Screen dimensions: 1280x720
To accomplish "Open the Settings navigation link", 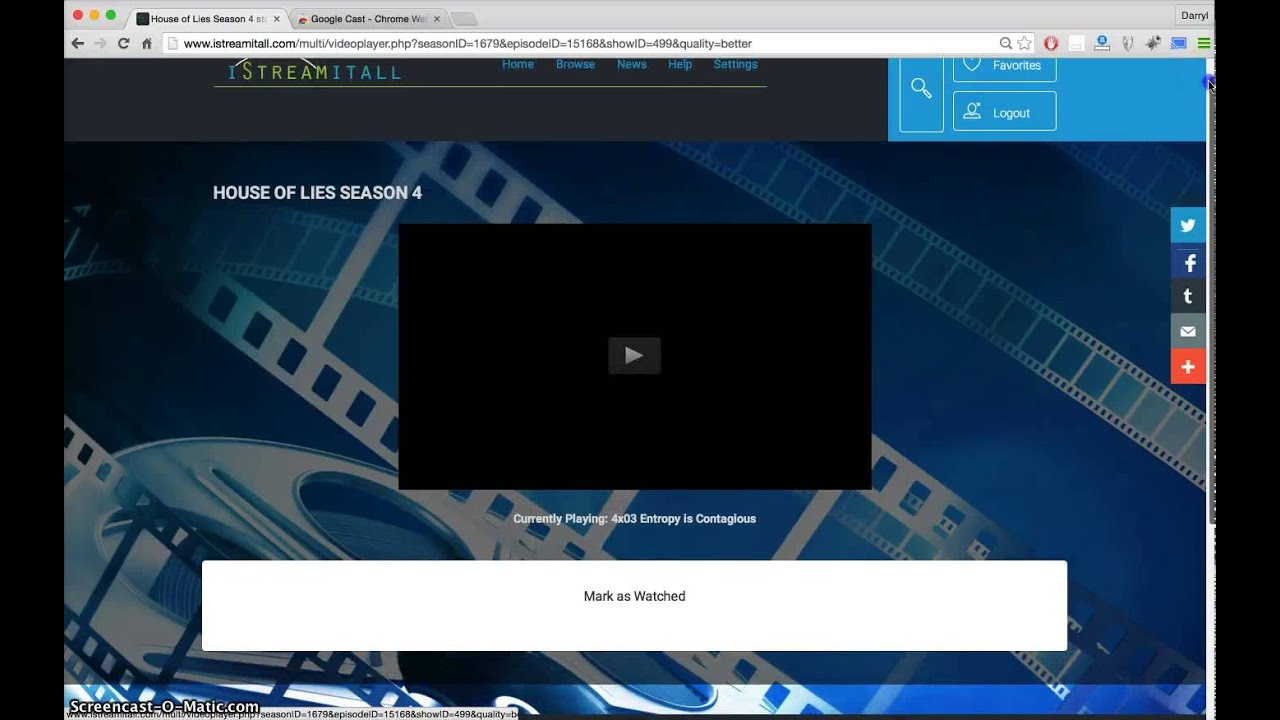I will [x=735, y=64].
